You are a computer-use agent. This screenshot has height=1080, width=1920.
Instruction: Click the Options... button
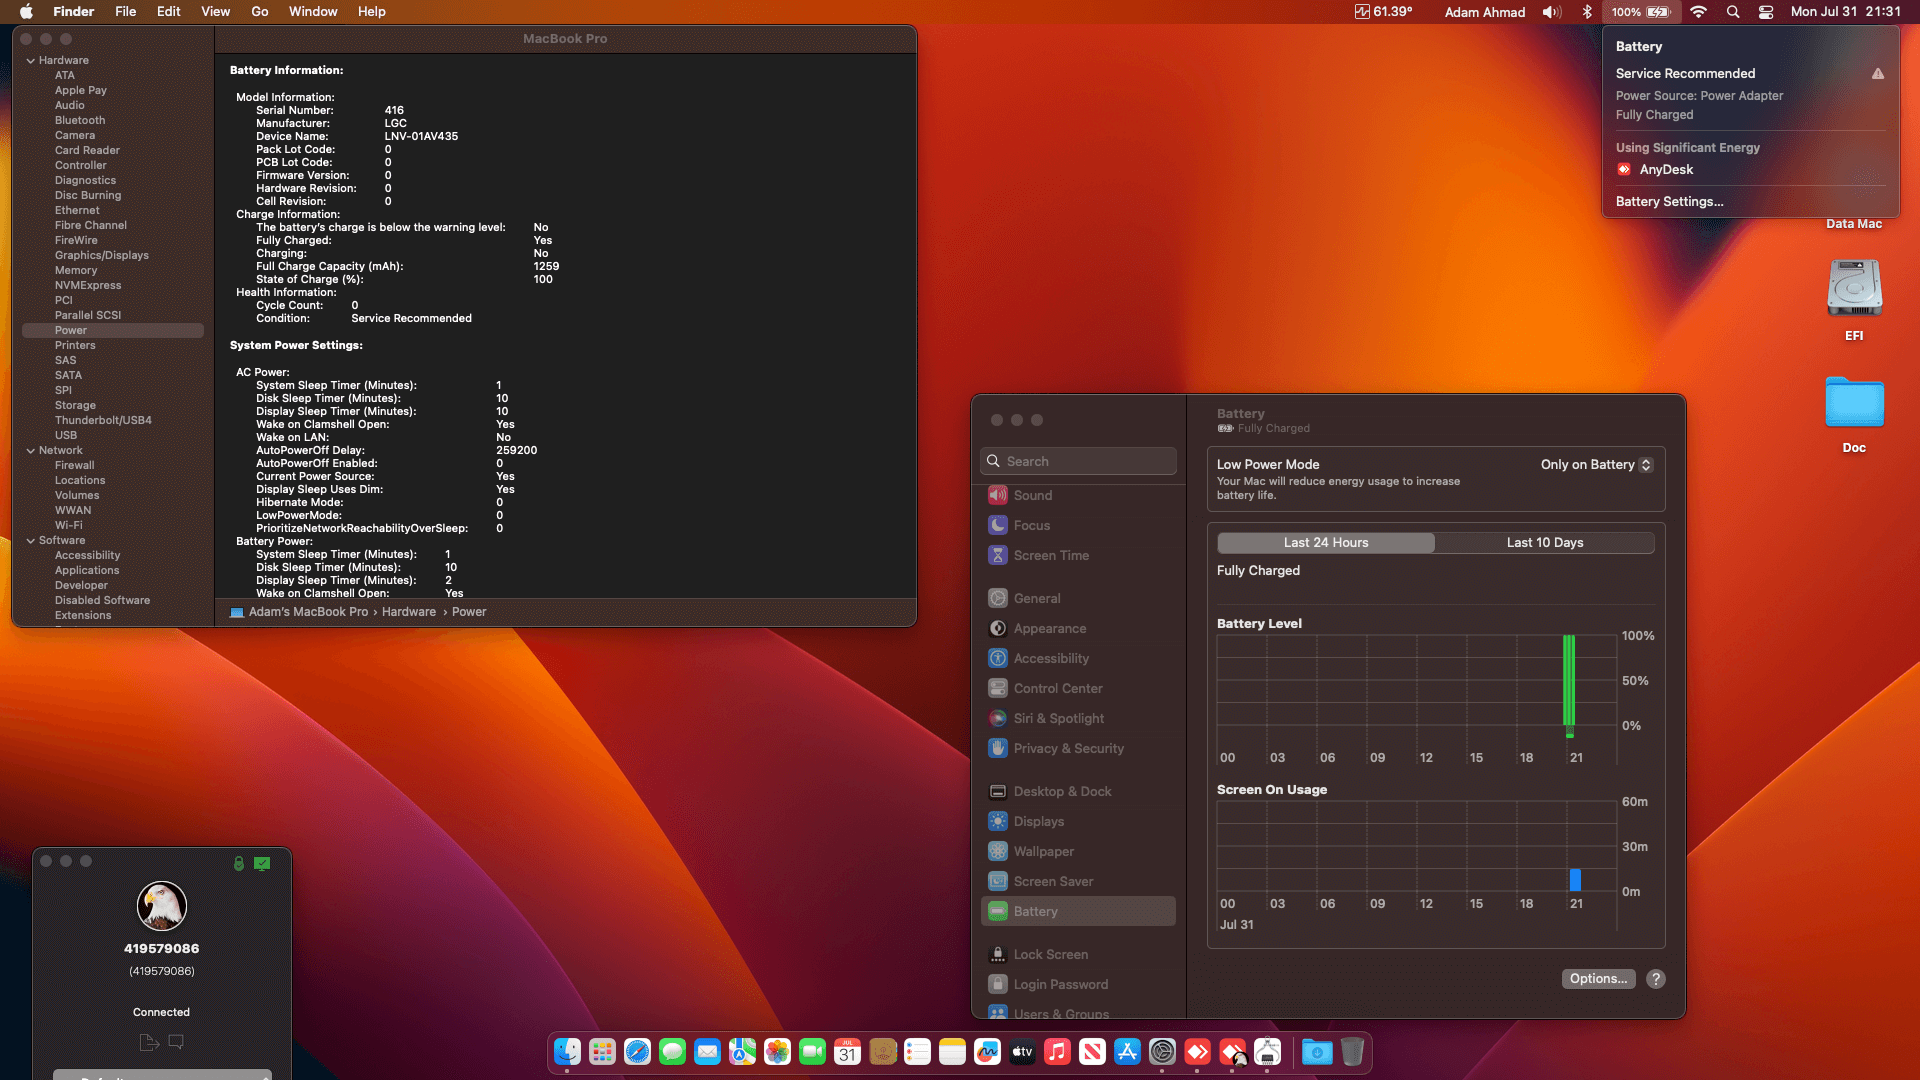pos(1598,979)
